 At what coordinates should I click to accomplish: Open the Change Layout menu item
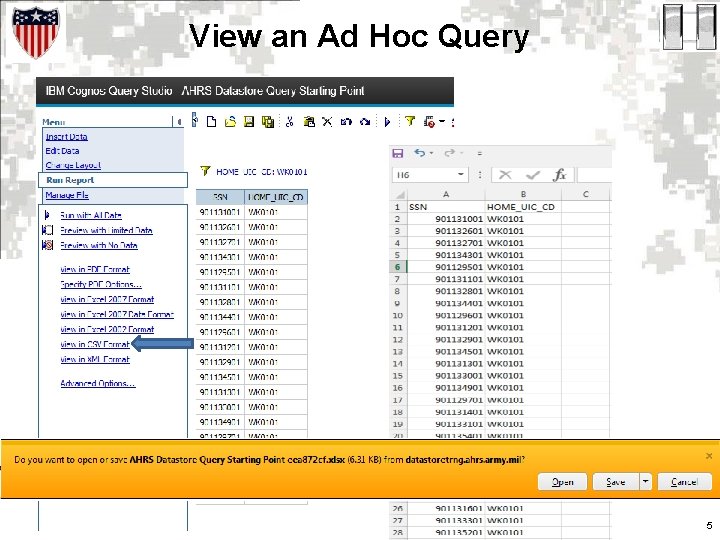pos(73,165)
